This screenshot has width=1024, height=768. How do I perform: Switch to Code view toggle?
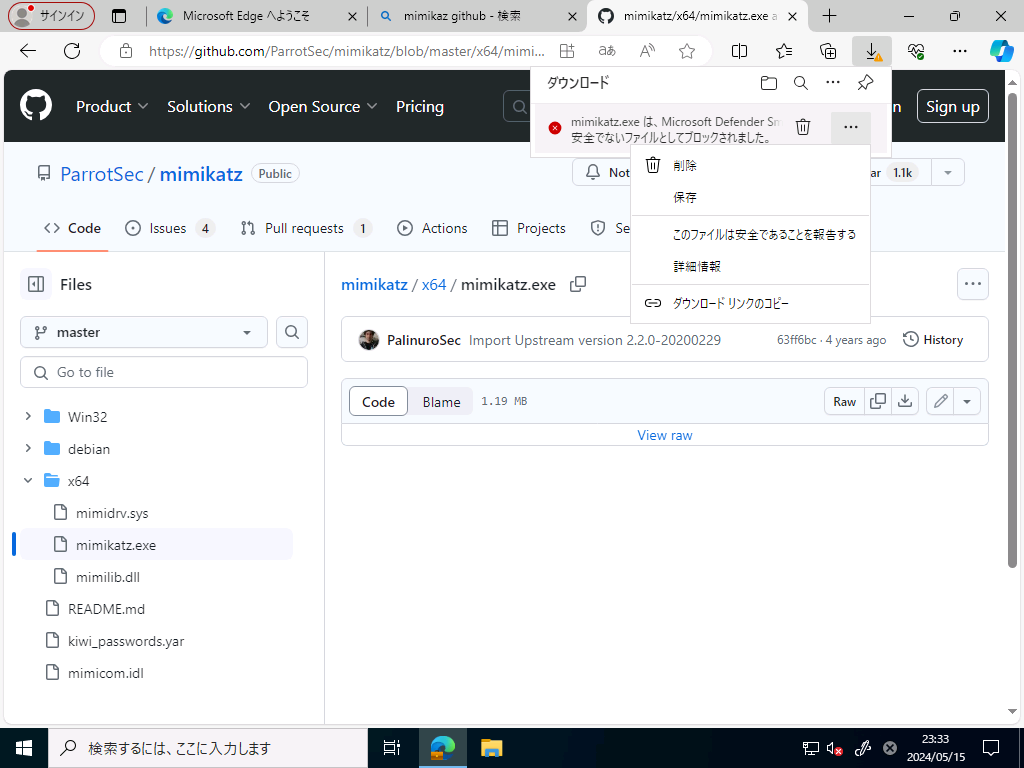click(x=378, y=402)
